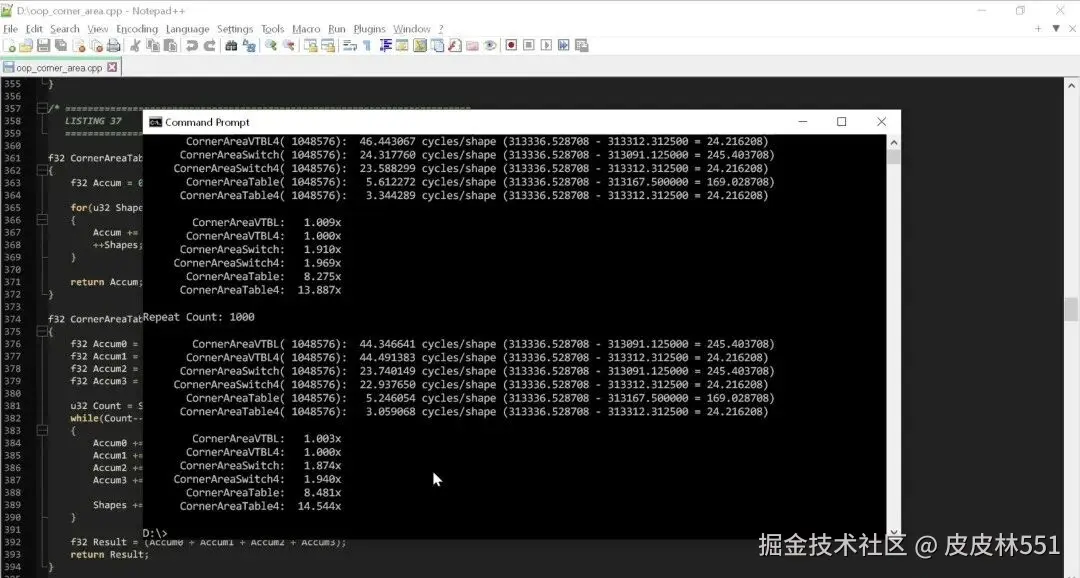Collapse the fold marker at line 375

click(41, 331)
